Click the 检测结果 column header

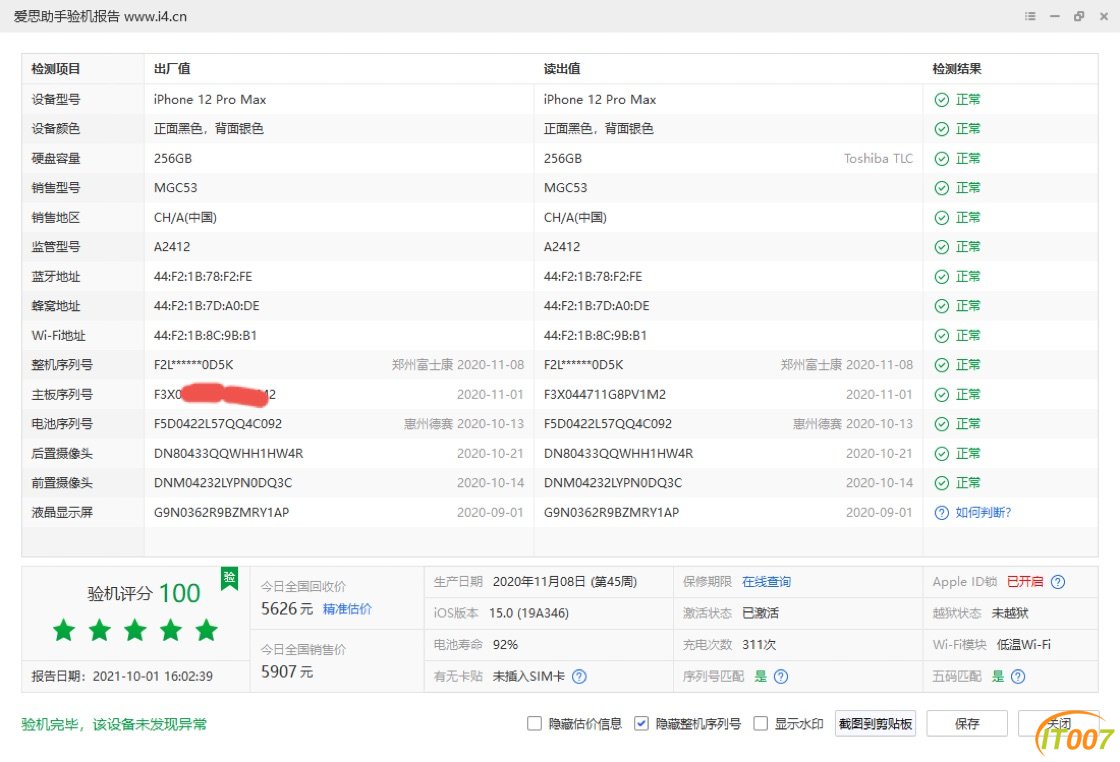coord(956,69)
